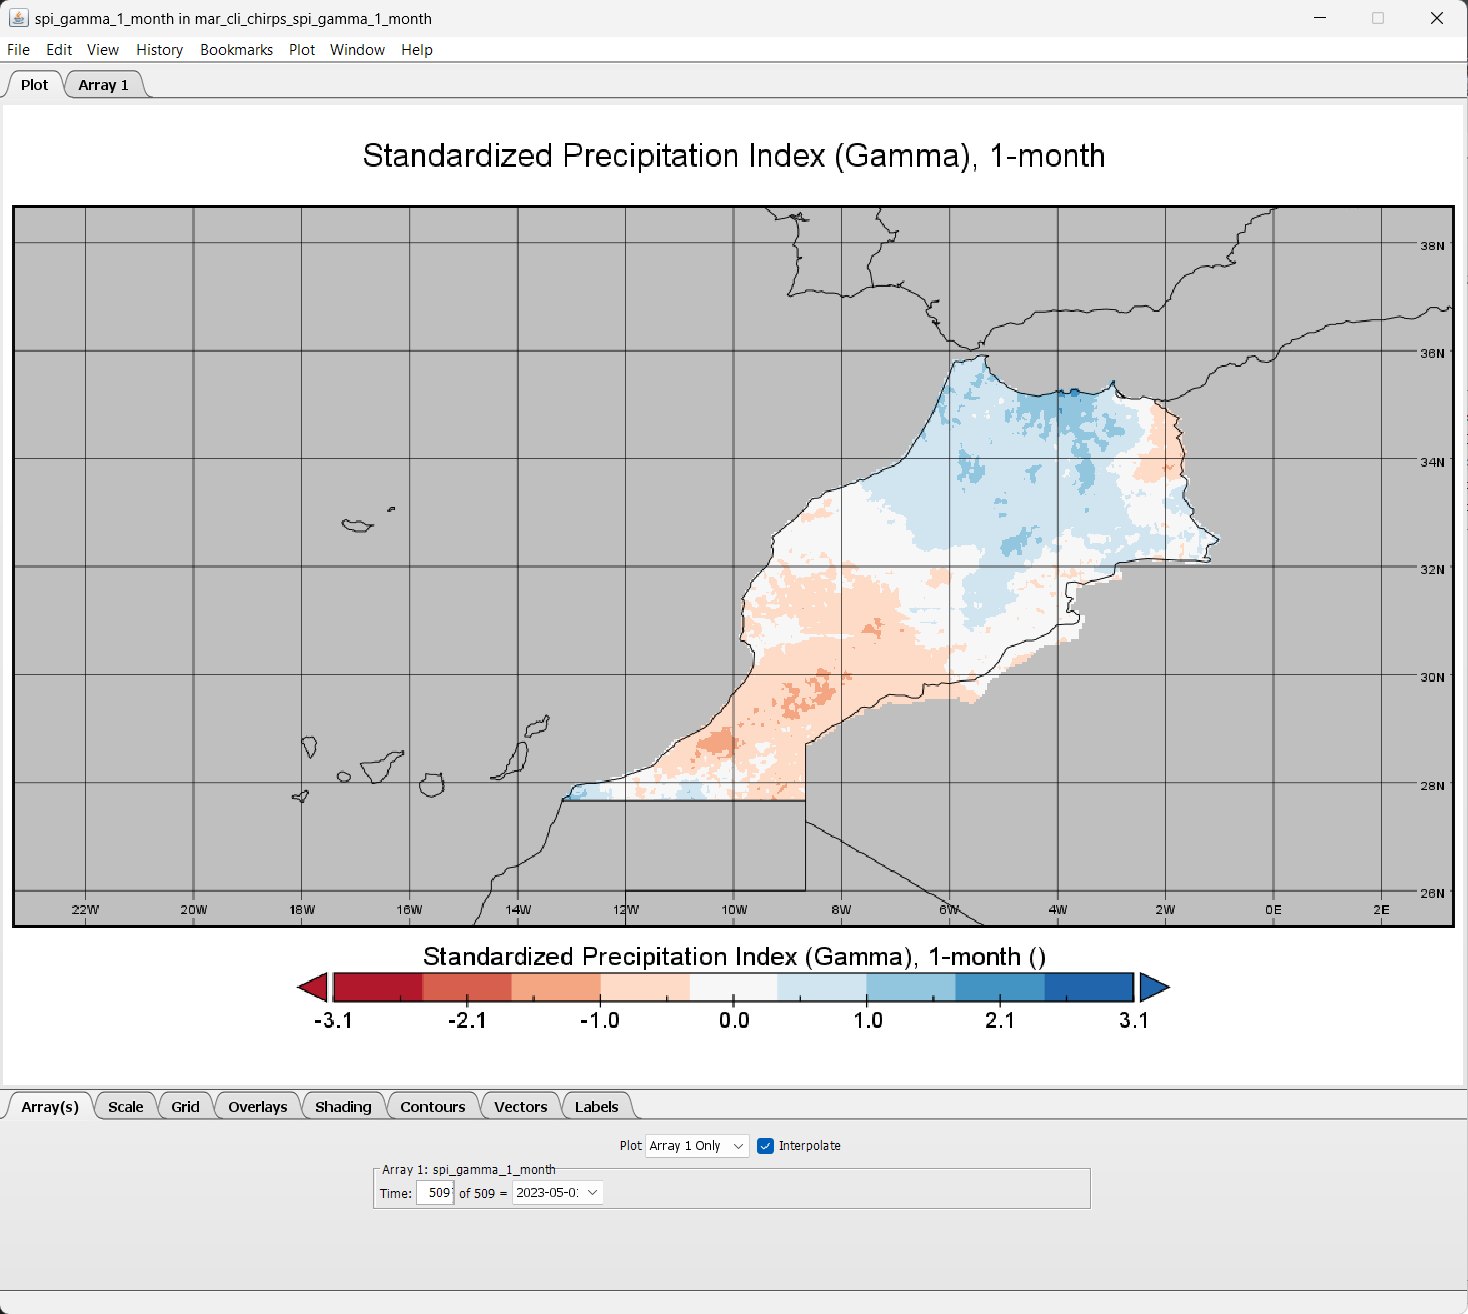Switch to the Array 1 tab
1468x1314 pixels.
tap(104, 85)
